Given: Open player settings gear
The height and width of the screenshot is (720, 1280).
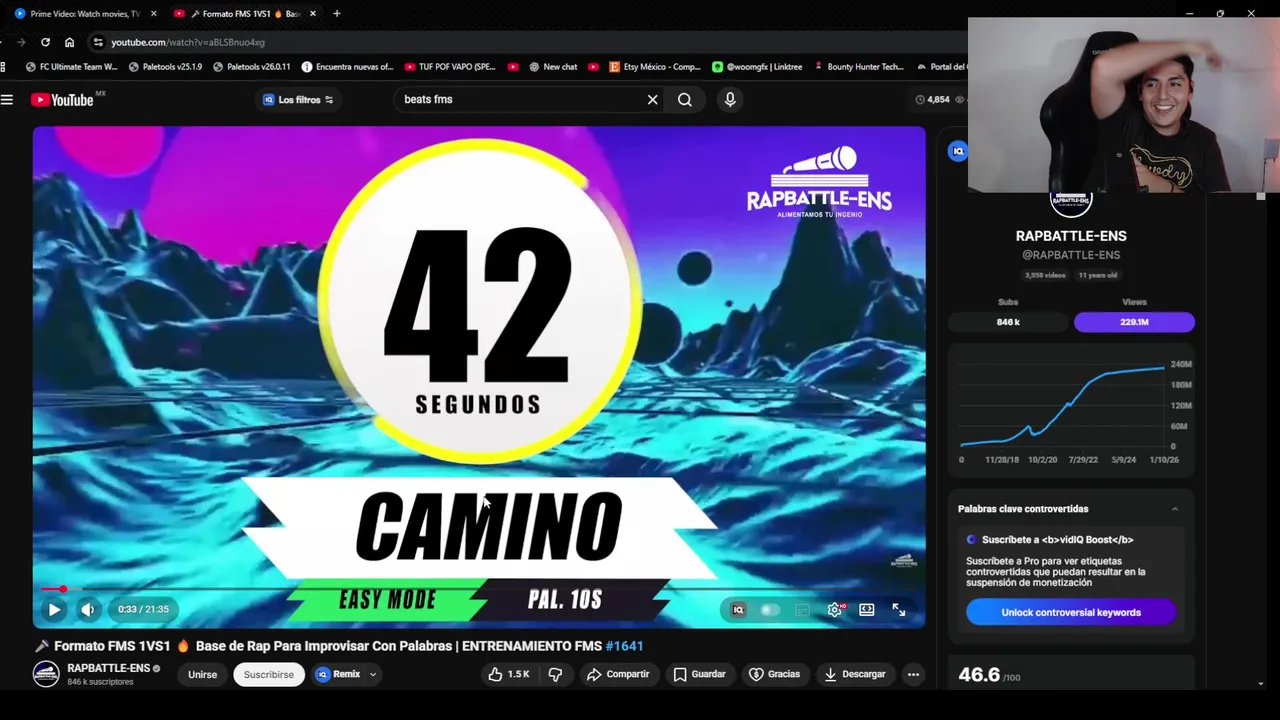Looking at the screenshot, I should 834,610.
